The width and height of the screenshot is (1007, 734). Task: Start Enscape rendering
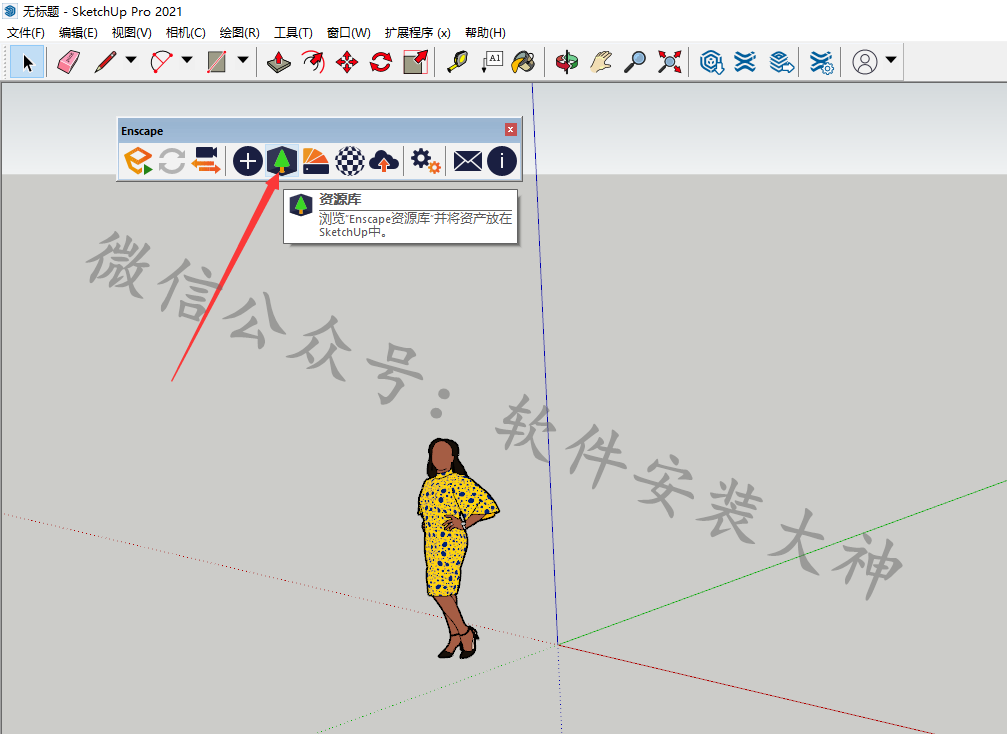pos(138,161)
